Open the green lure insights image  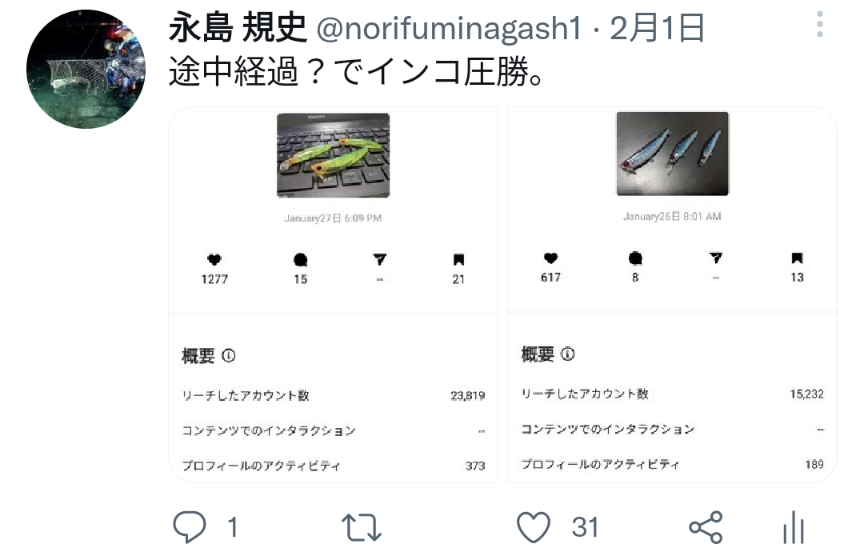[333, 155]
